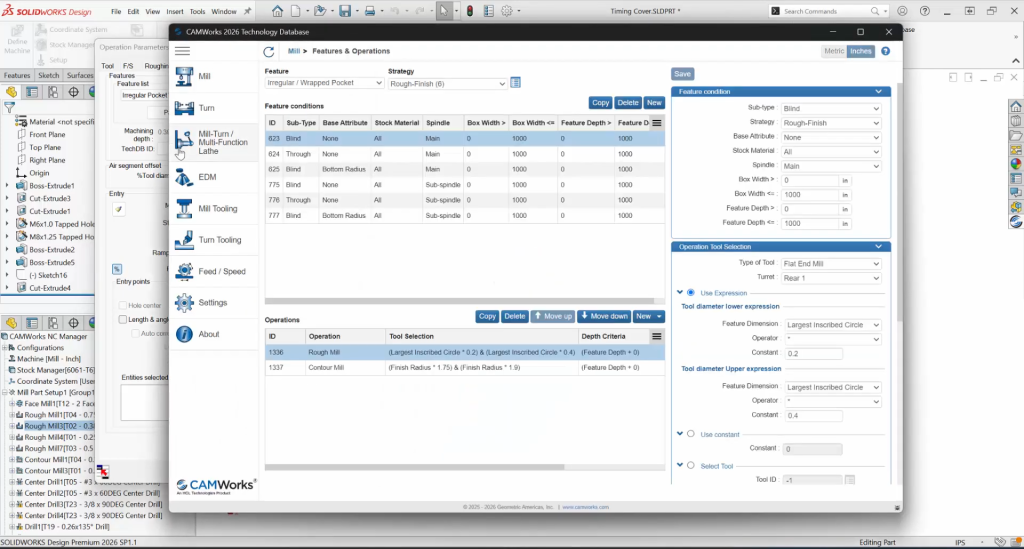The image size is (1024, 549).
Task: Select the Use Expression radio button
Action: (x=691, y=292)
